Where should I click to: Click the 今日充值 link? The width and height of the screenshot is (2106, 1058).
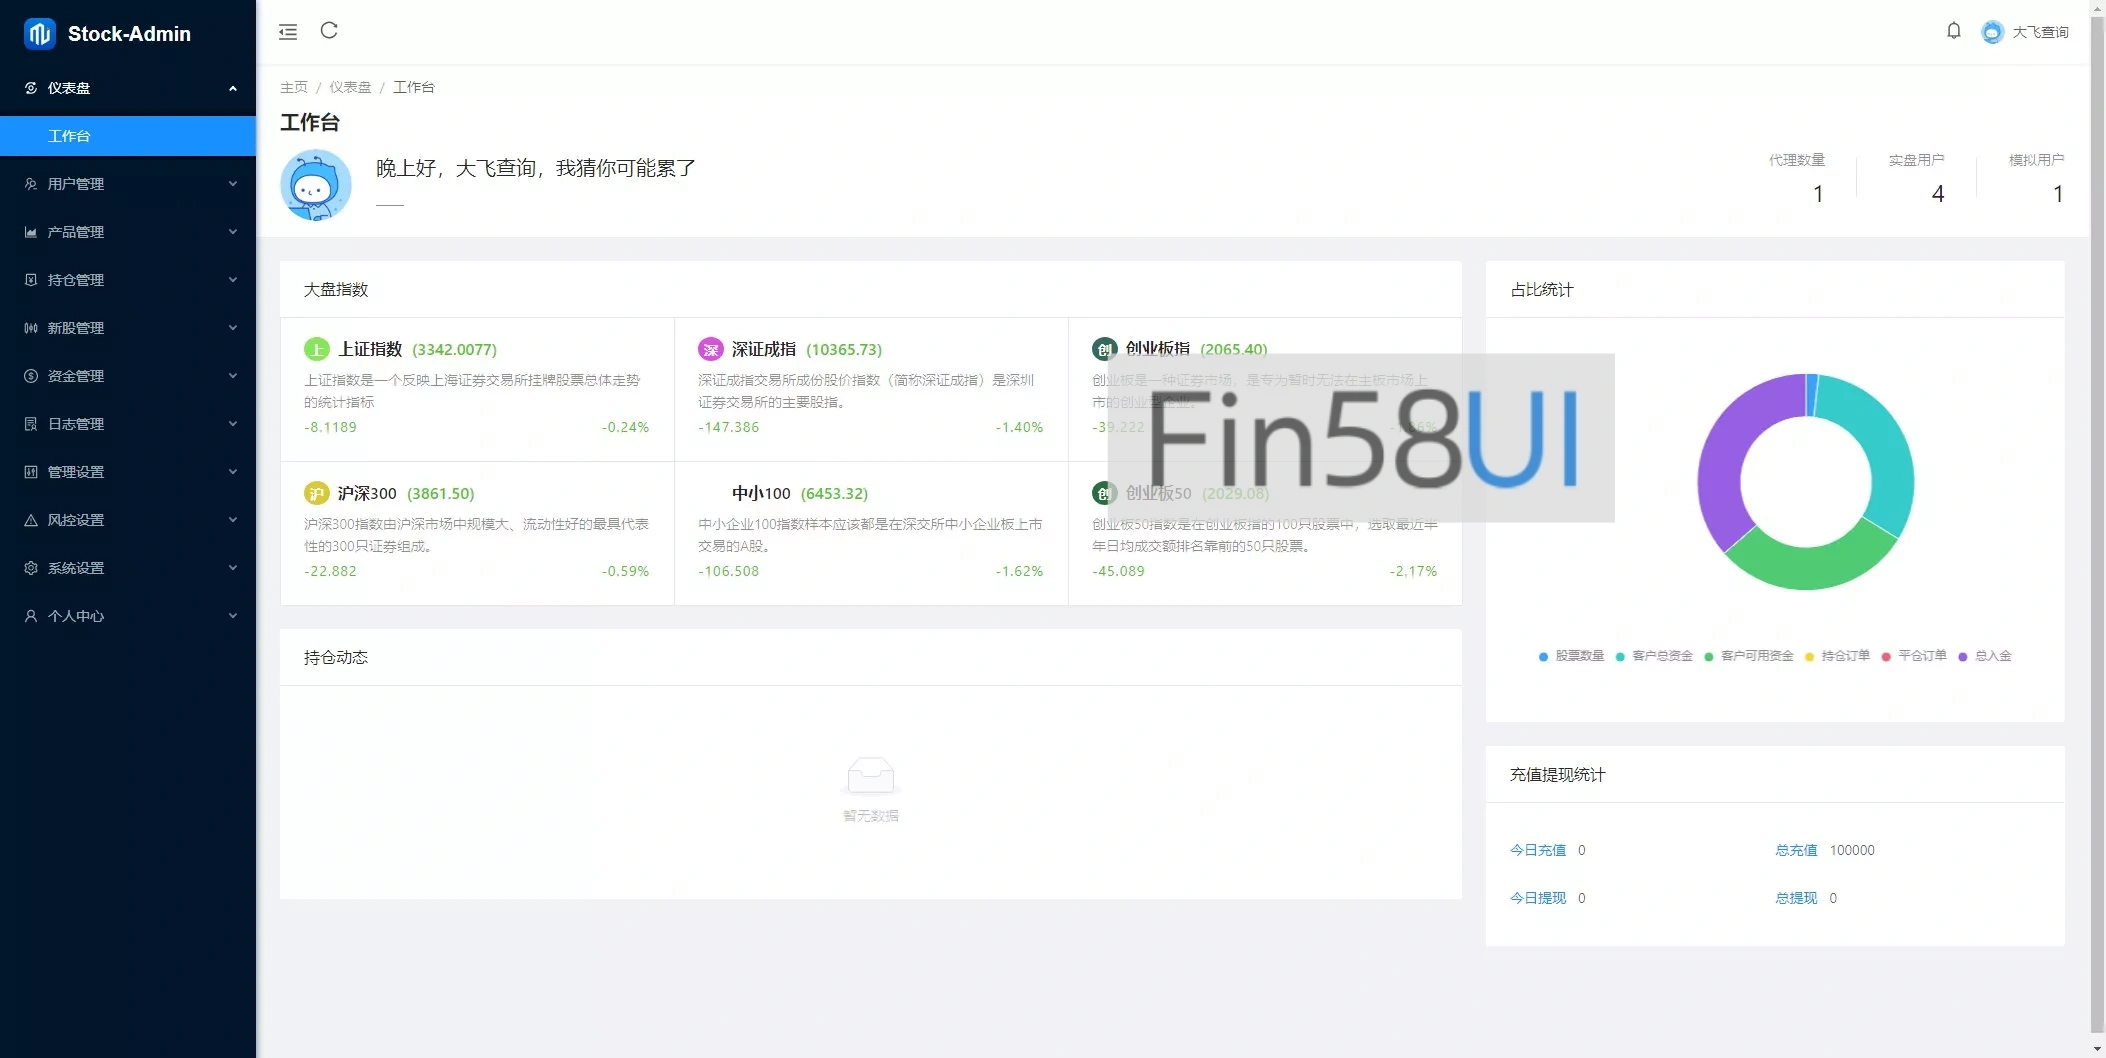1537,850
